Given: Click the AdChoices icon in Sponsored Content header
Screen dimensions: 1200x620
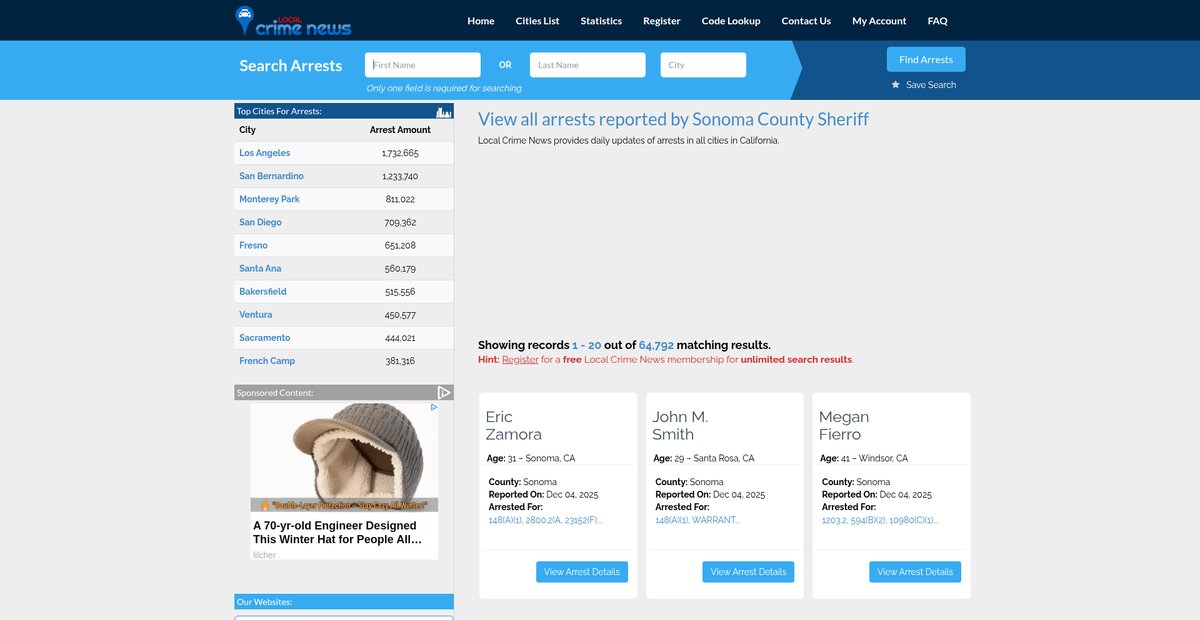Looking at the screenshot, I should [445, 393].
